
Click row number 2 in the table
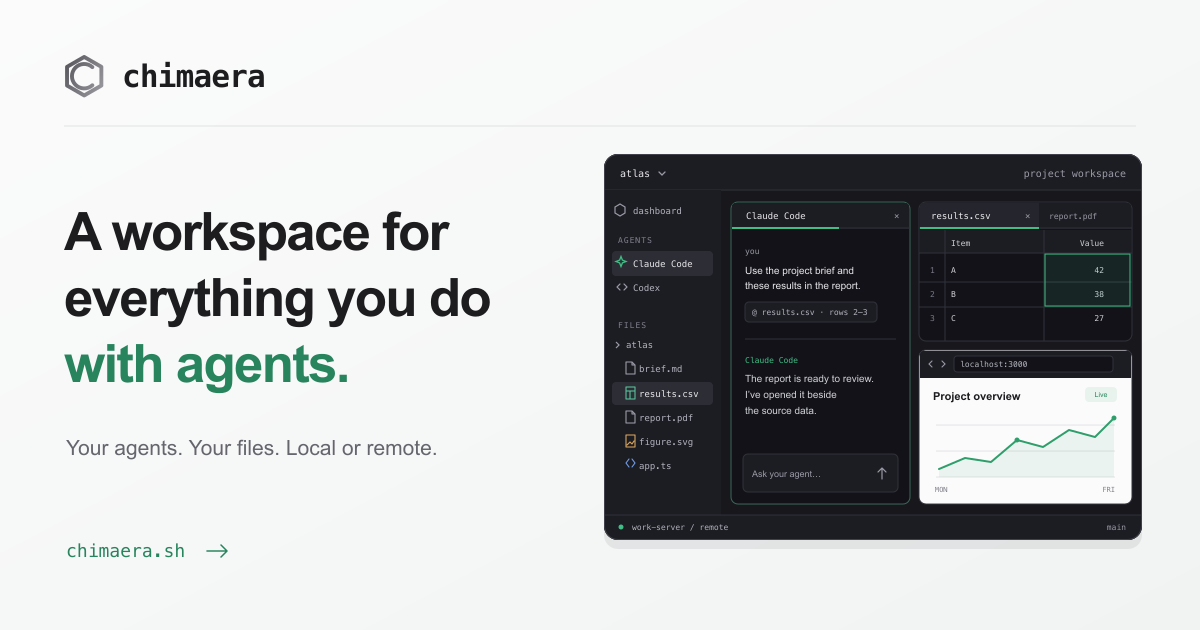(932, 294)
